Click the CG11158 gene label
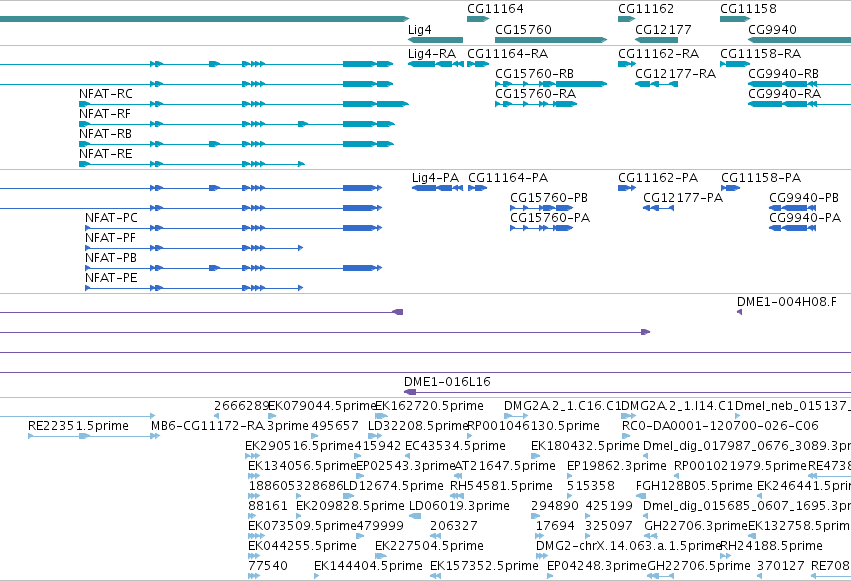The image size is (851, 581). coord(748,9)
